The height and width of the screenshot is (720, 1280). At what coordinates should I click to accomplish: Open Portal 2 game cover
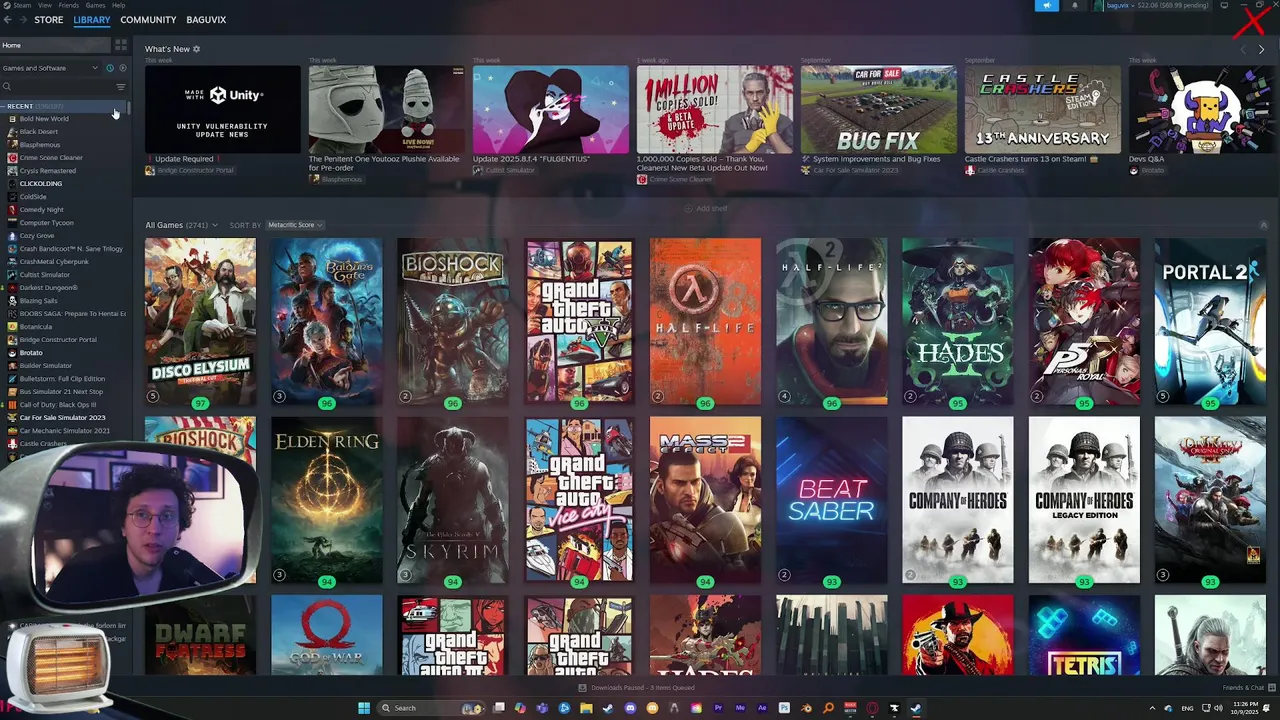tap(1210, 321)
